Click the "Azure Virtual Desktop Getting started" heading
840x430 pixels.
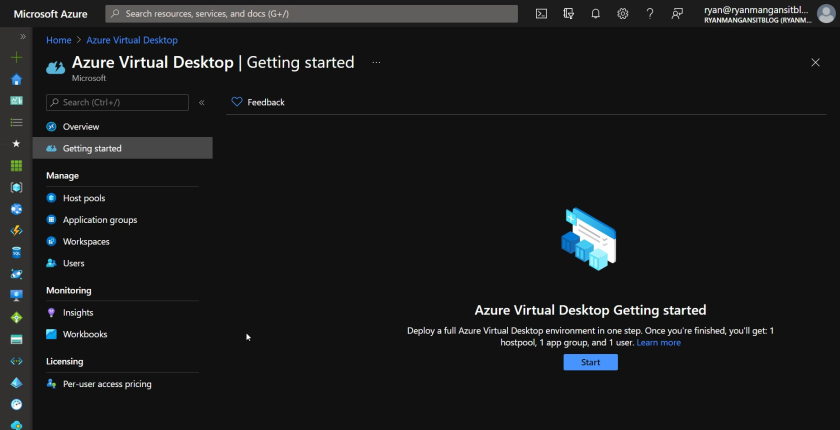(590, 310)
